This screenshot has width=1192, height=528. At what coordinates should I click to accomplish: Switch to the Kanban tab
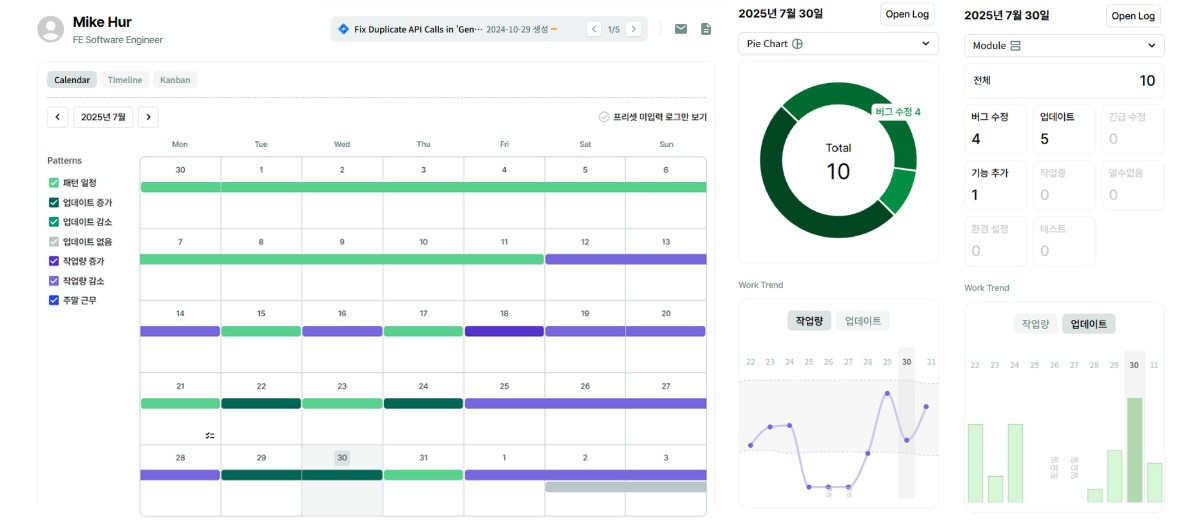click(x=175, y=80)
